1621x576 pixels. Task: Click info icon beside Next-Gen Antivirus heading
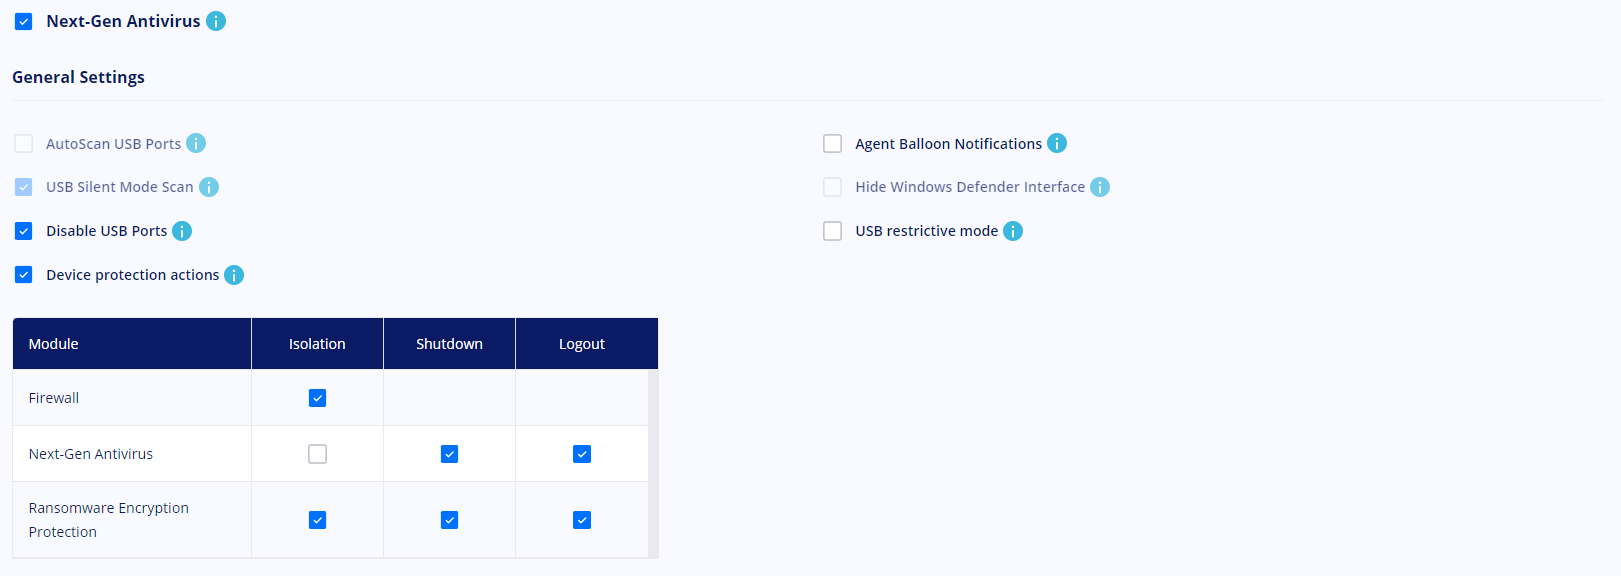tap(216, 21)
